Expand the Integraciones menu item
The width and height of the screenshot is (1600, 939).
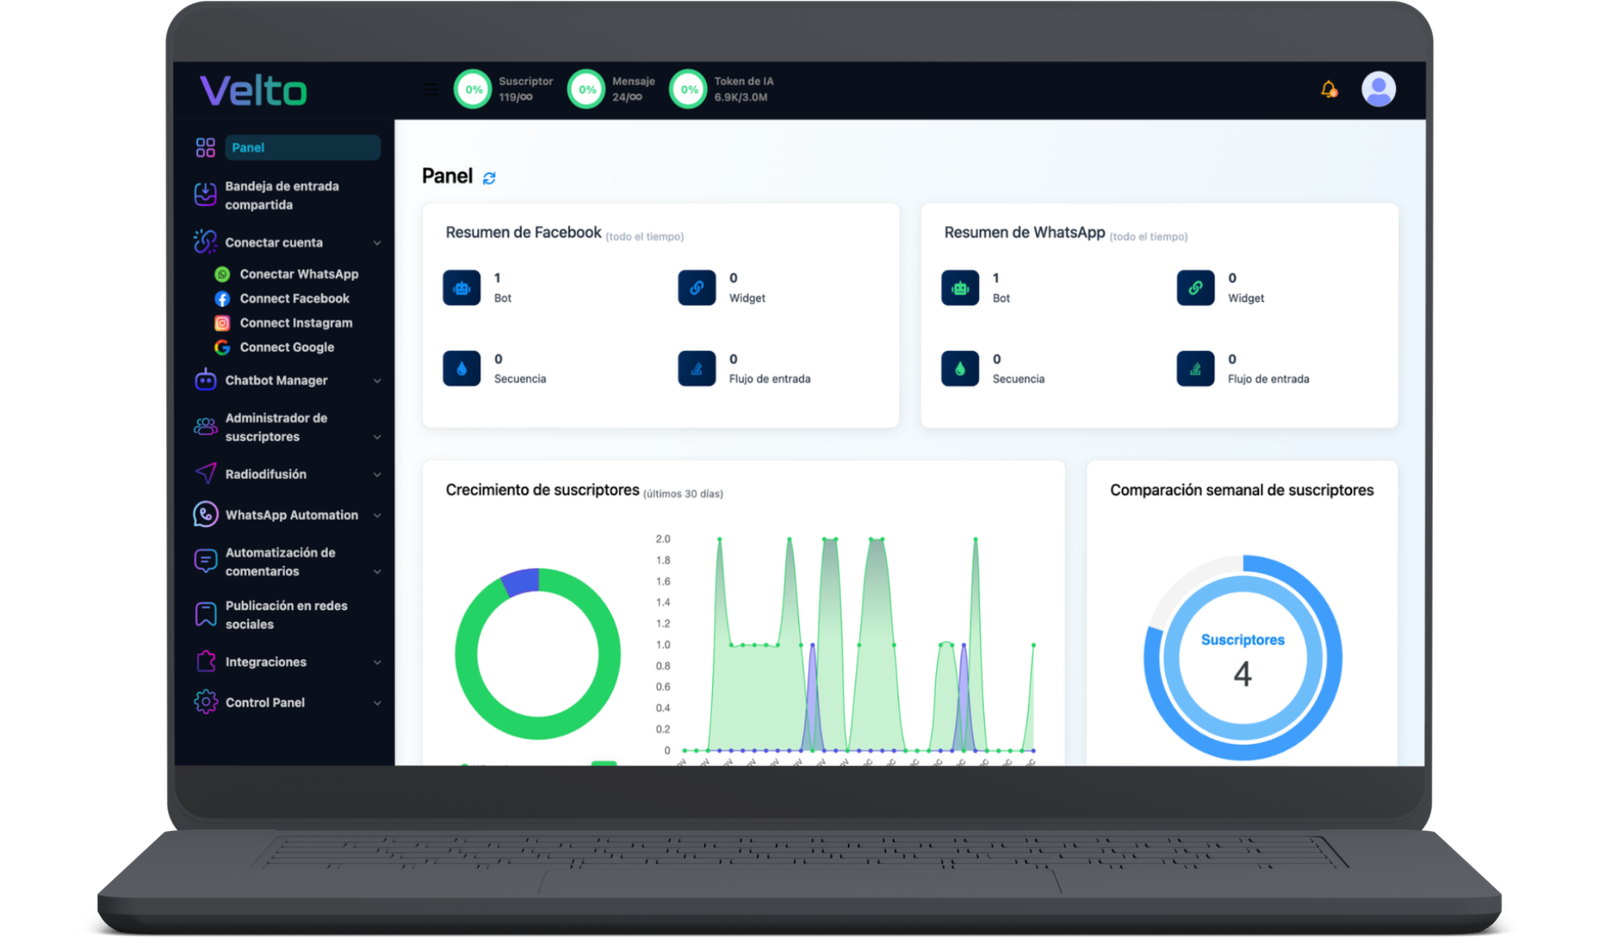coord(376,662)
